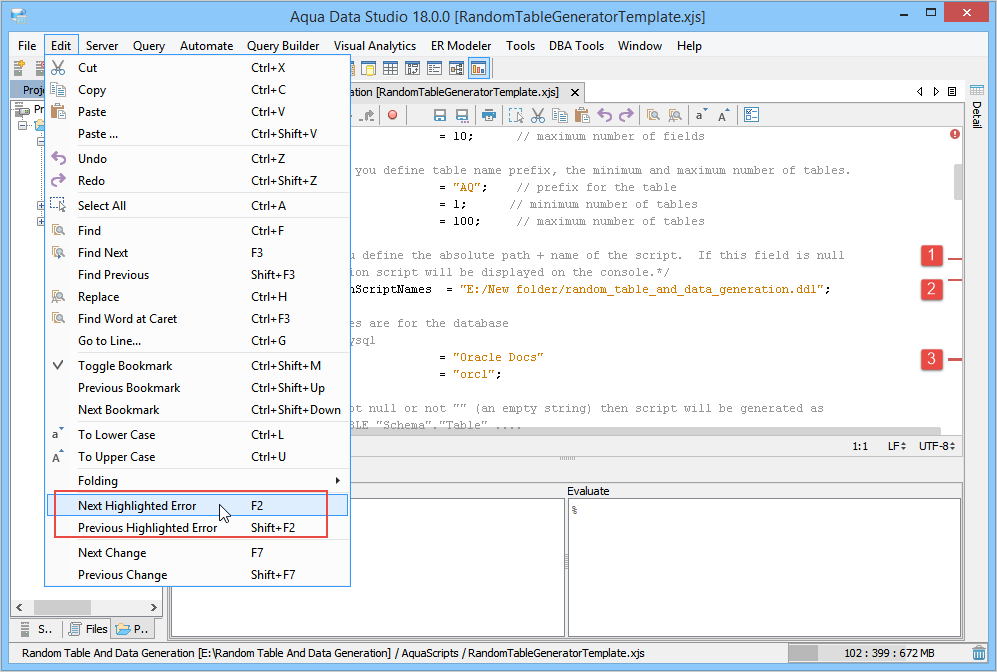Click the uppercase 'A' To Upper Case icon

[723, 115]
